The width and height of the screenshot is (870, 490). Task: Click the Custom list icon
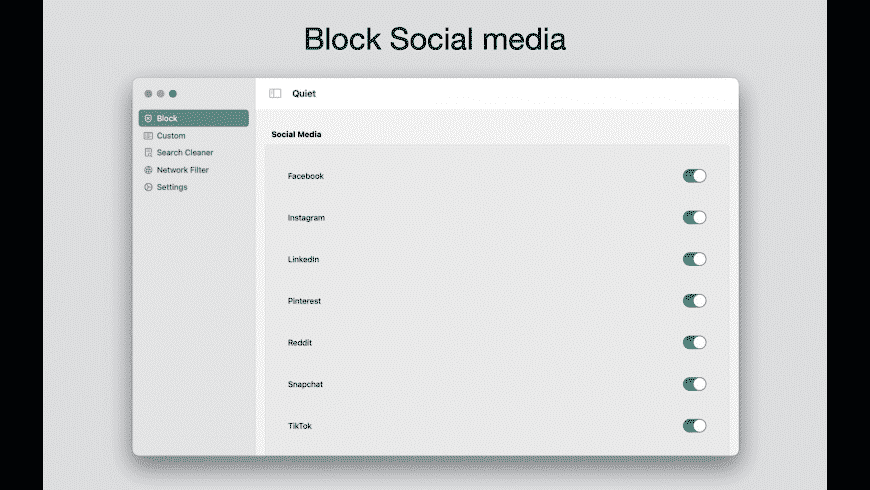coord(148,135)
